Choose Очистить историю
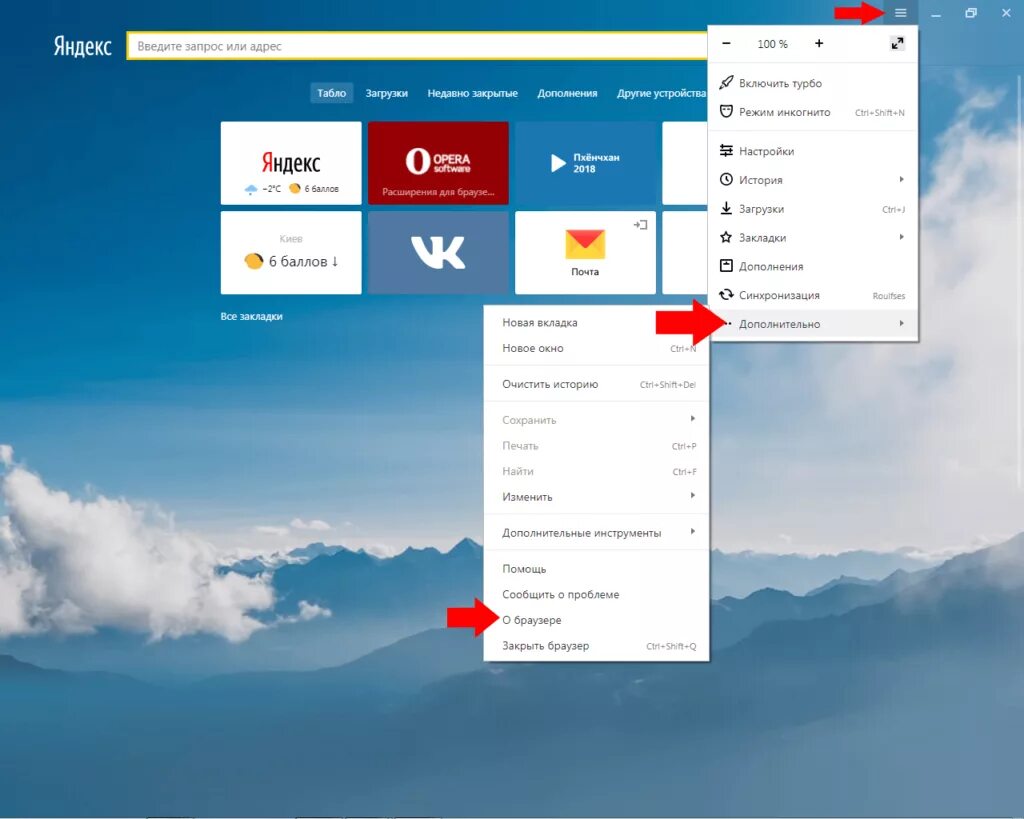 [596, 384]
